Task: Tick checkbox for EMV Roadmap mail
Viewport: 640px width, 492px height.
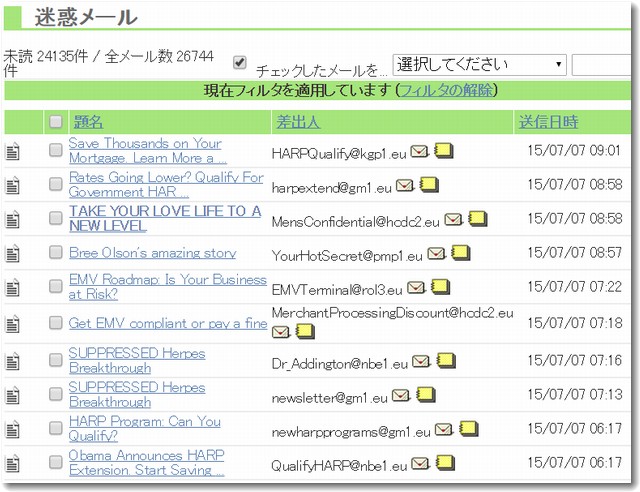Action: [x=56, y=286]
